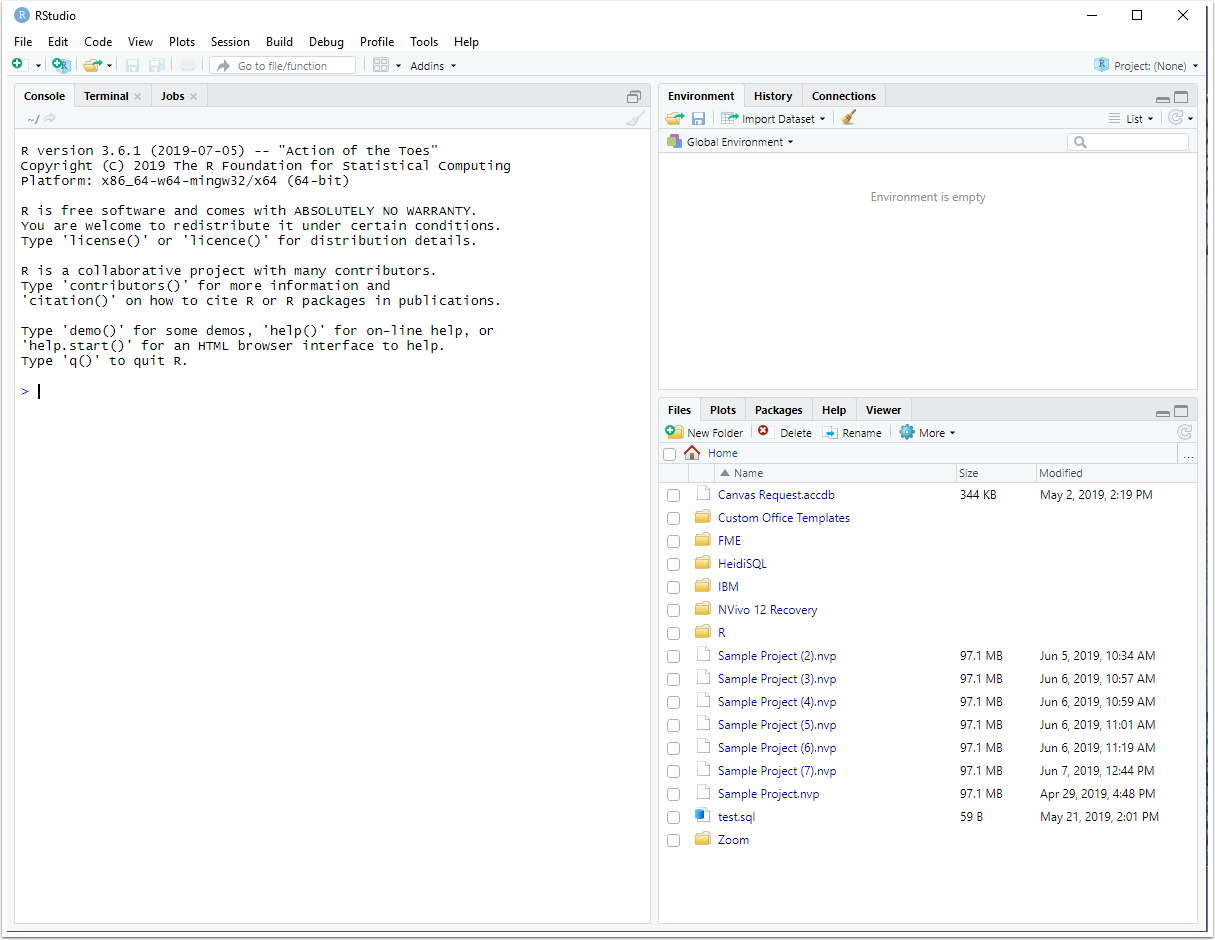Image resolution: width=1215 pixels, height=940 pixels.
Task: Click the Create a Project icon
Action: pyautogui.click(x=61, y=65)
